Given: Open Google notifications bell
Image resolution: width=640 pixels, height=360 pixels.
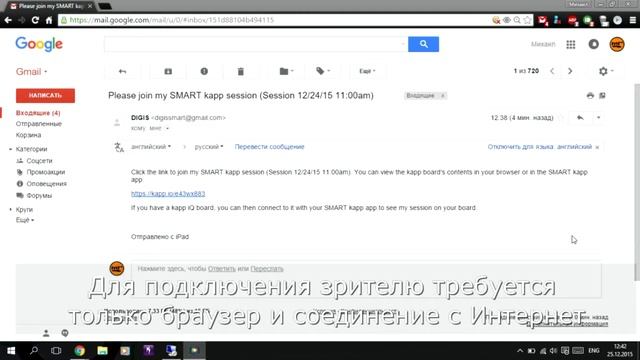Looking at the screenshot, I should click(x=593, y=44).
